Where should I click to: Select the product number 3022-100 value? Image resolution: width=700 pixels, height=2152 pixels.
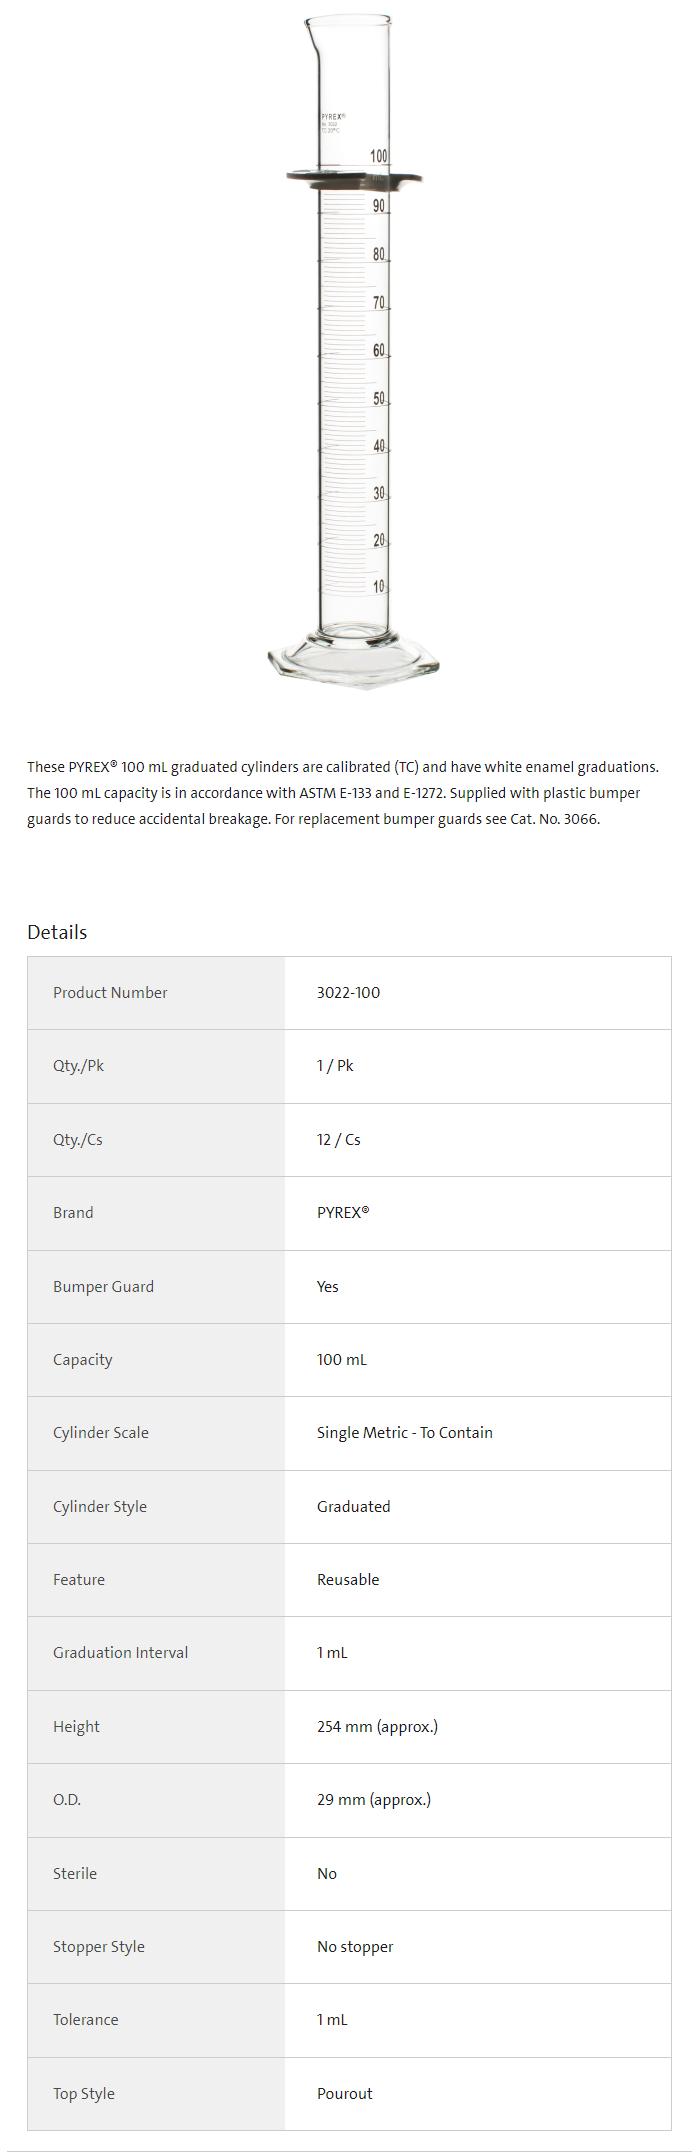tap(348, 992)
